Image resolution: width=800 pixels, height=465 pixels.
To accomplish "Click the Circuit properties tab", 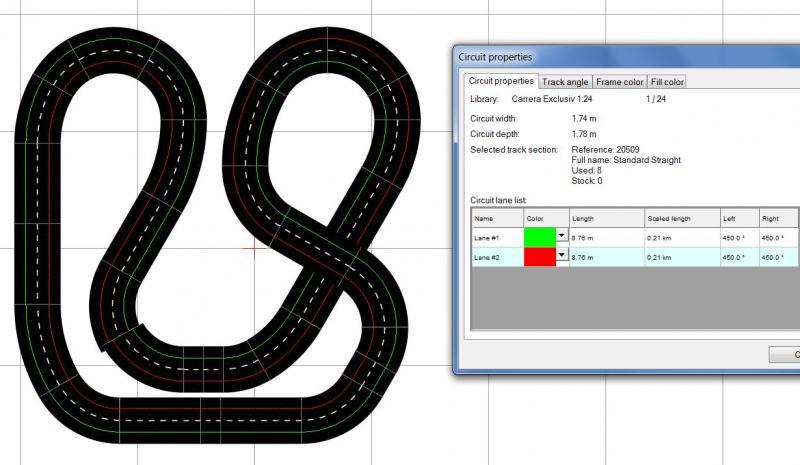I will point(501,81).
